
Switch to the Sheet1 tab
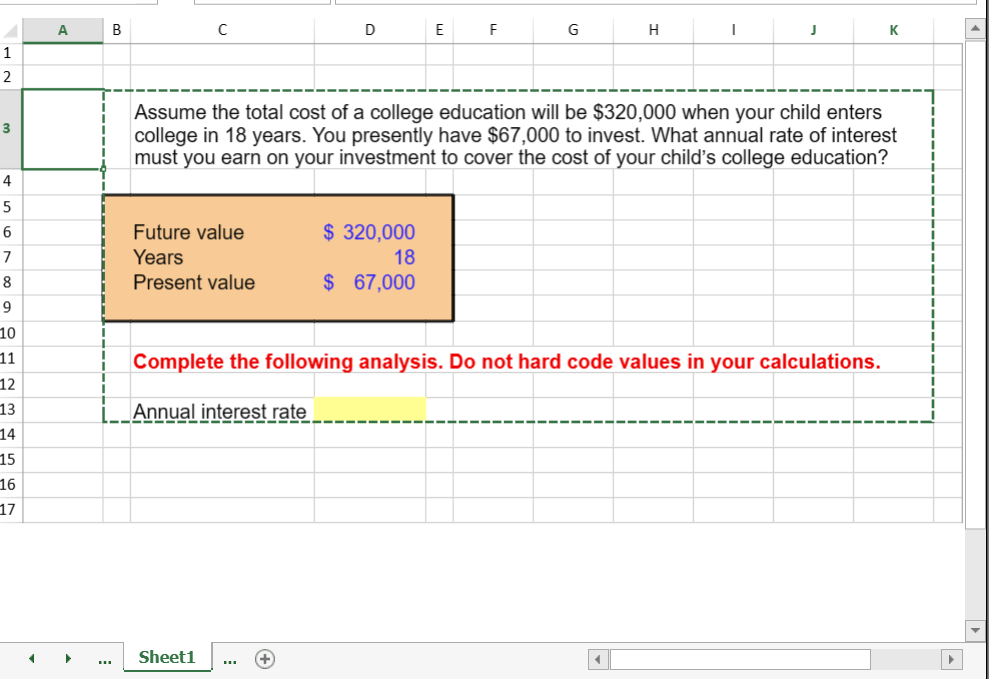coord(166,657)
